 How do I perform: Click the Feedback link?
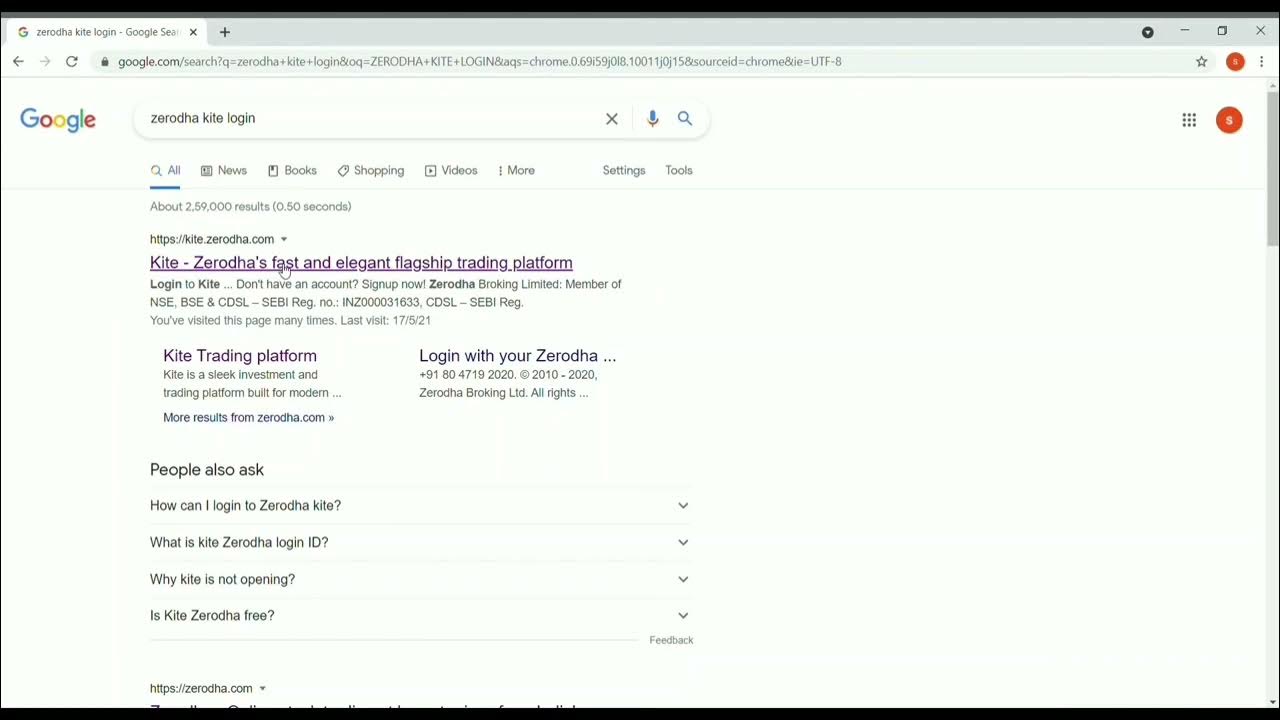point(671,640)
